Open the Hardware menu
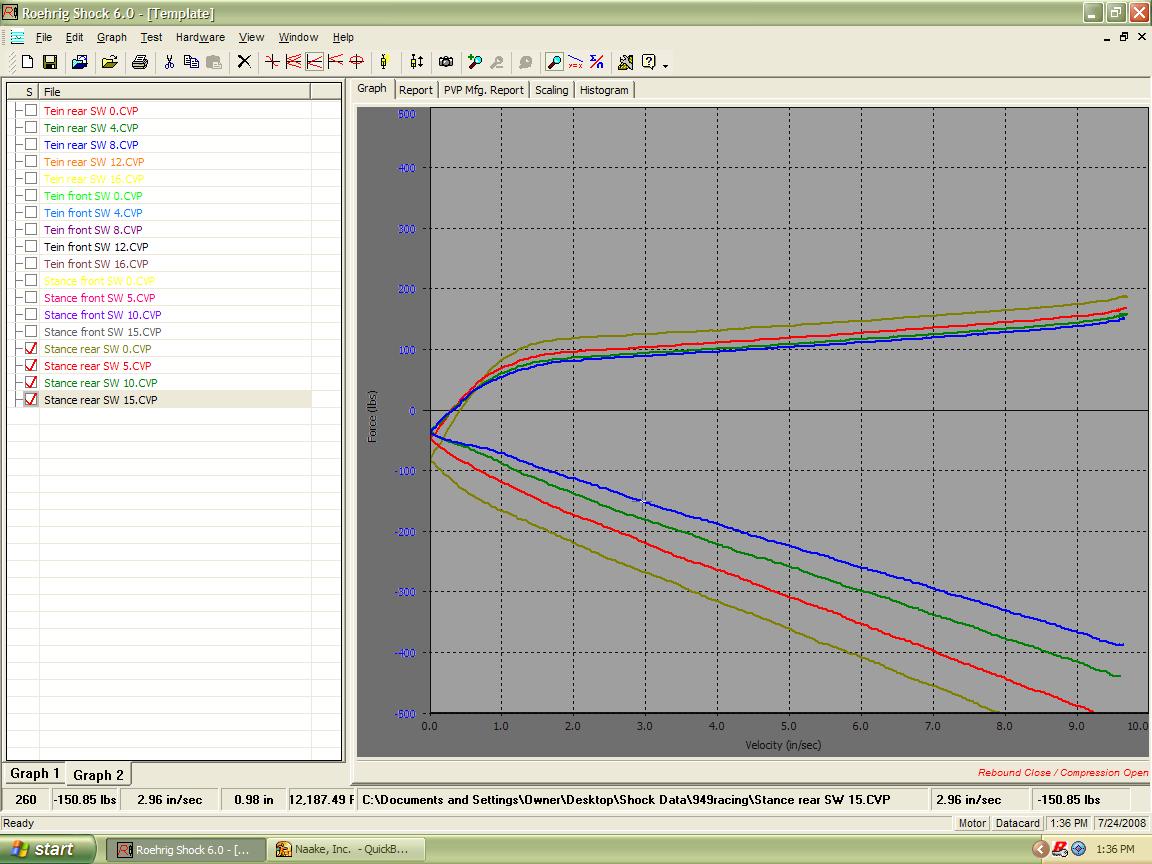The image size is (1152, 864). point(200,37)
